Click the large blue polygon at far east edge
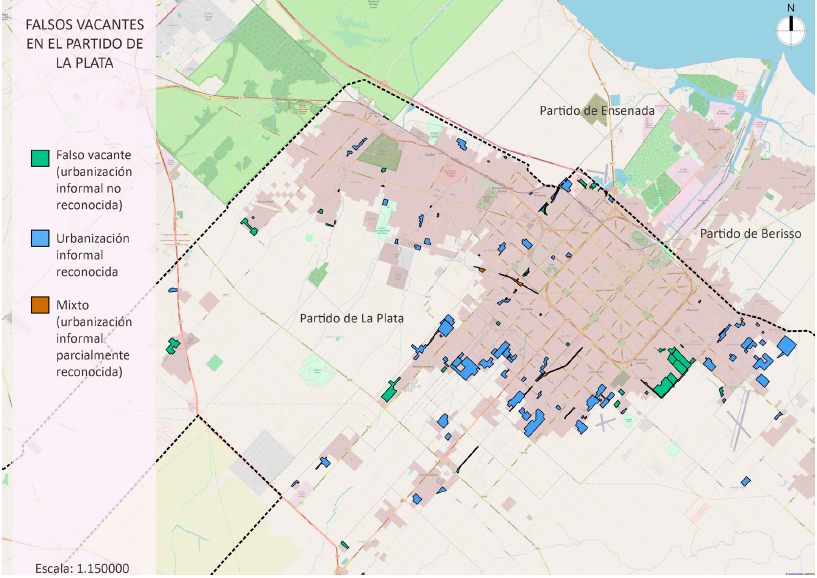The image size is (817, 578). [x=786, y=346]
